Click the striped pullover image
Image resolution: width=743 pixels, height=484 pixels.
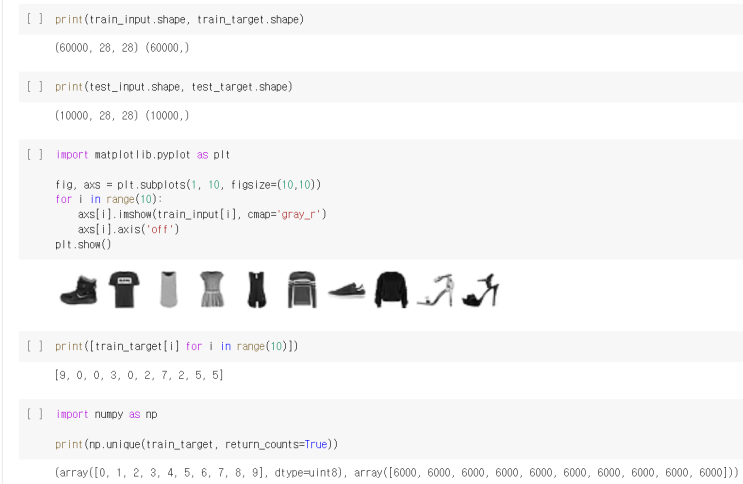click(x=301, y=289)
